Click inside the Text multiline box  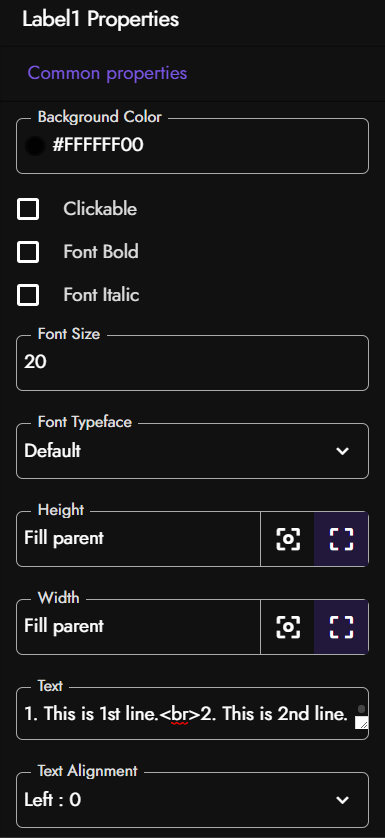tap(188, 713)
